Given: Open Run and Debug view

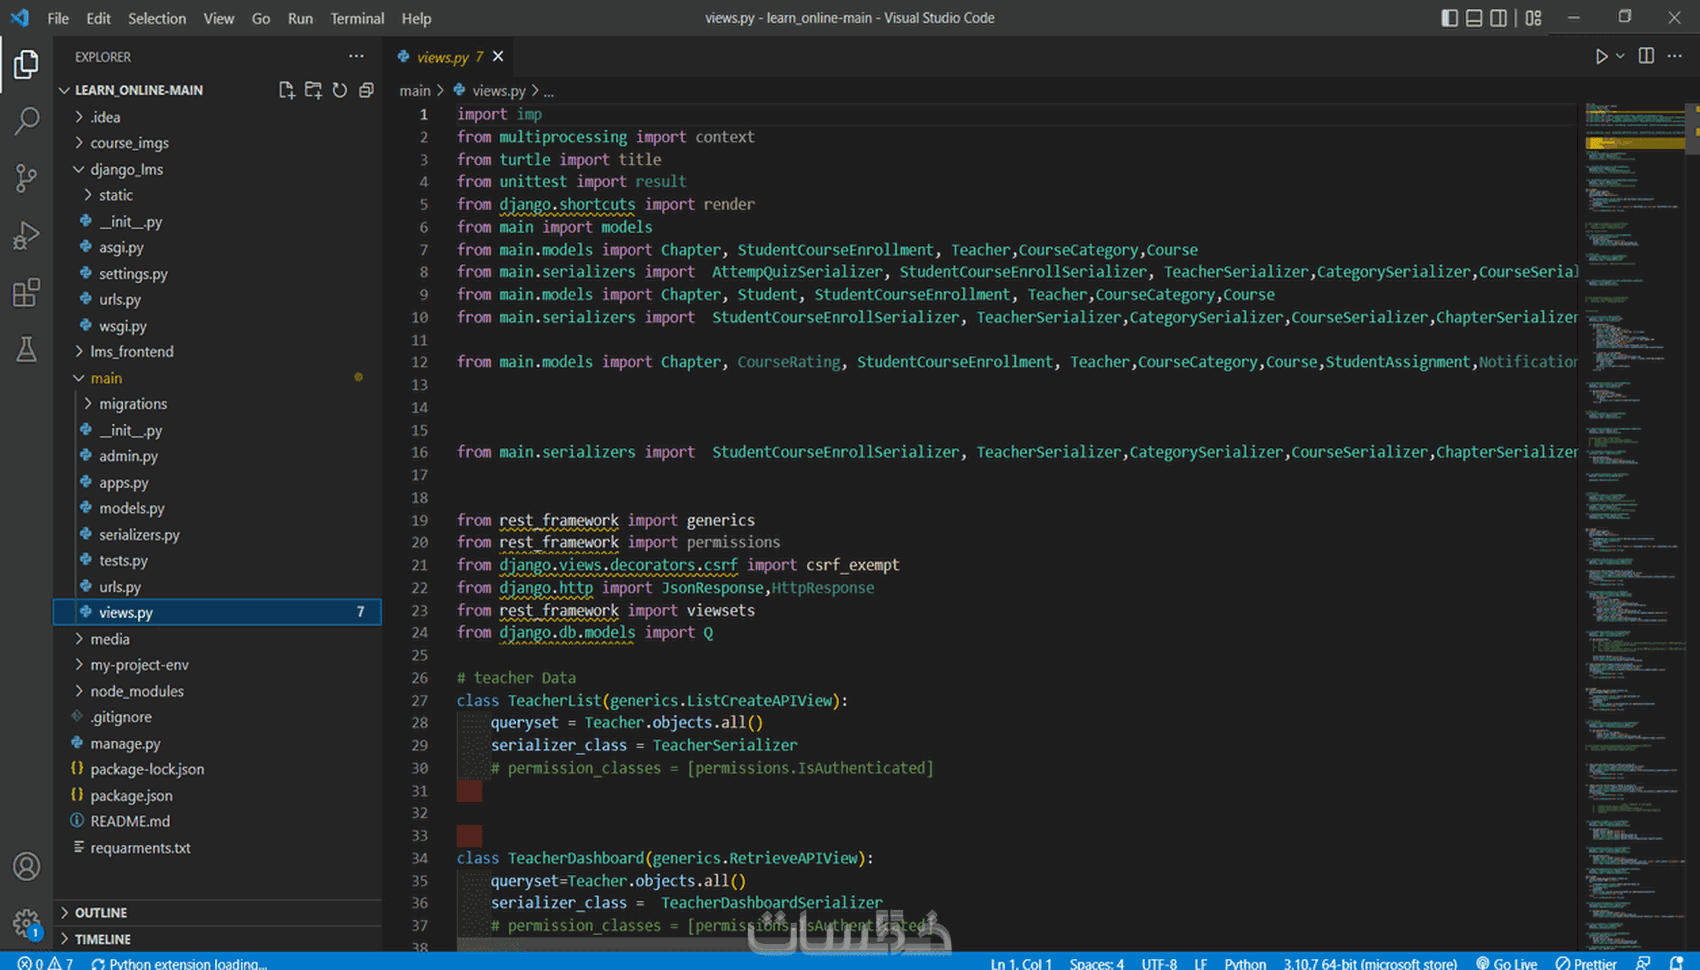Looking at the screenshot, I should click(27, 235).
